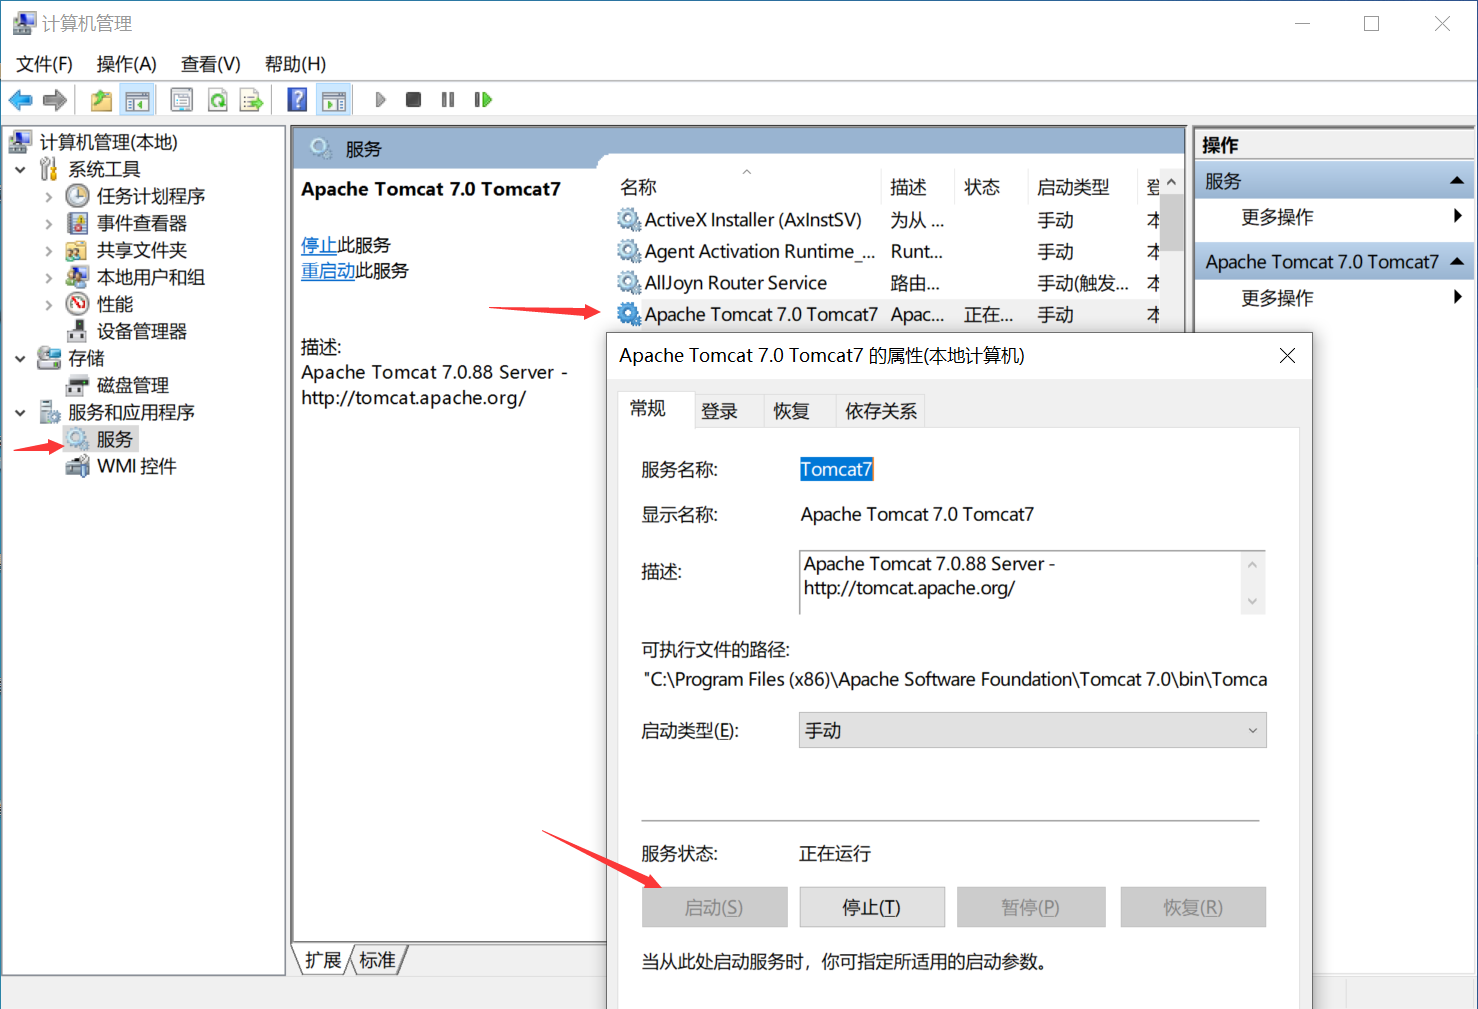1478x1009 pixels.
Task: Click the ActiveX Installer service gear icon
Action: [x=629, y=220]
